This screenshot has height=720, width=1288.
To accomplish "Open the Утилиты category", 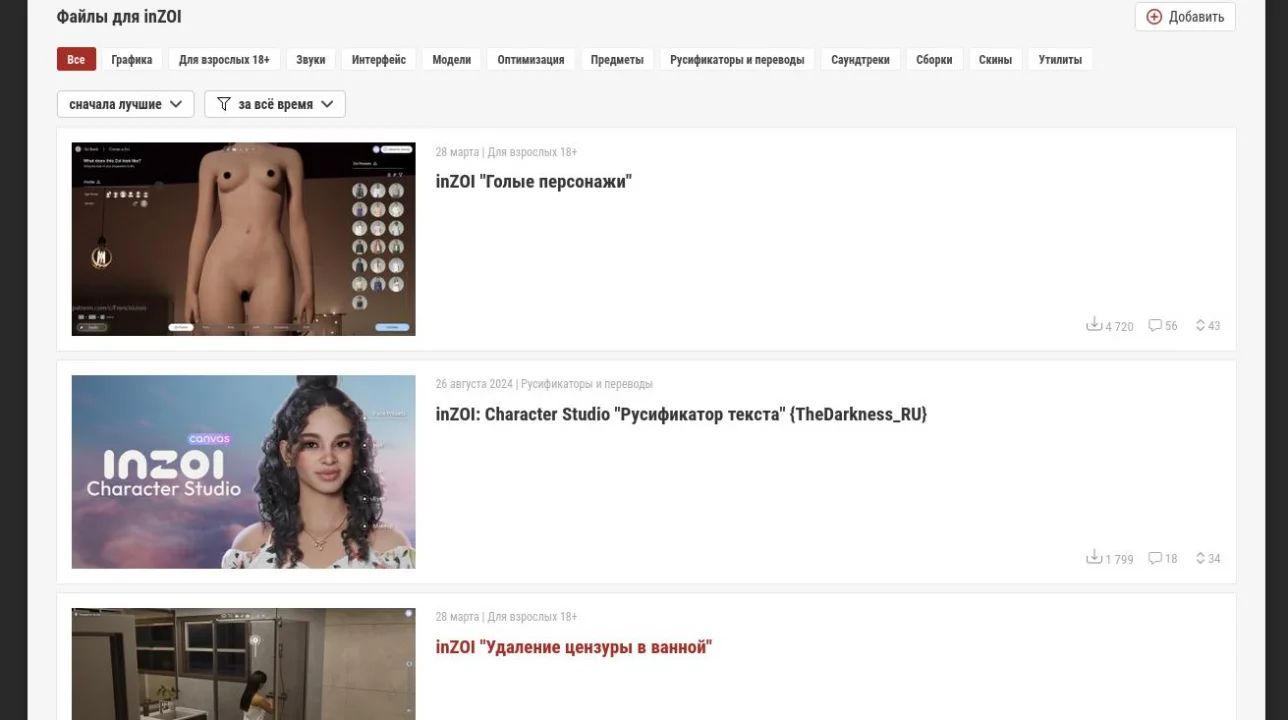I will 1060,60.
